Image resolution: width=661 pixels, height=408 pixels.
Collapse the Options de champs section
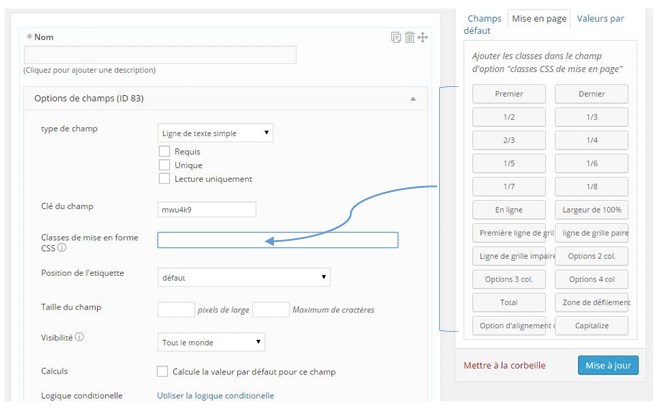click(x=412, y=99)
